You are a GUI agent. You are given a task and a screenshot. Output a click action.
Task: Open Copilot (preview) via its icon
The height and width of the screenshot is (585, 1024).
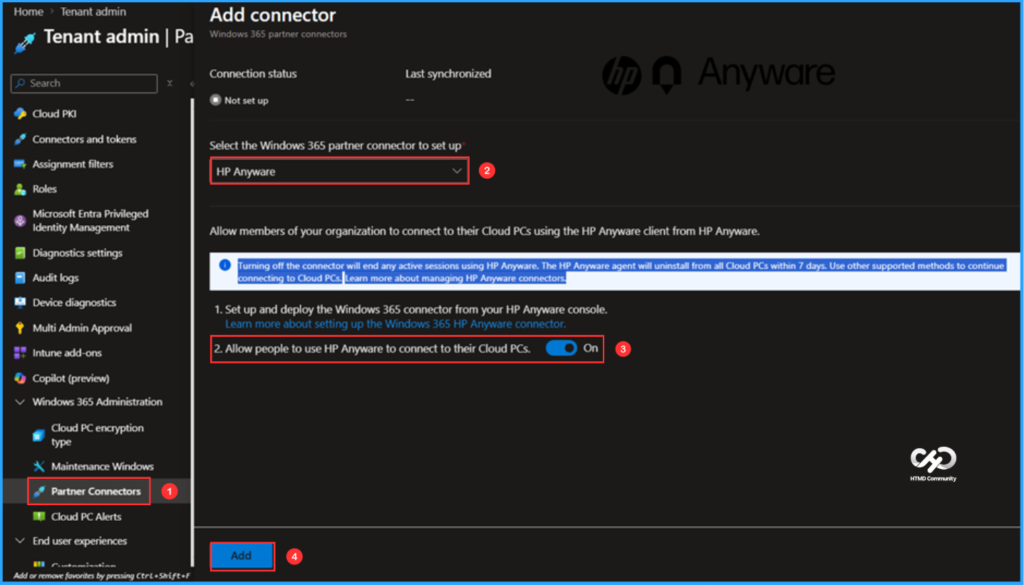[20, 377]
